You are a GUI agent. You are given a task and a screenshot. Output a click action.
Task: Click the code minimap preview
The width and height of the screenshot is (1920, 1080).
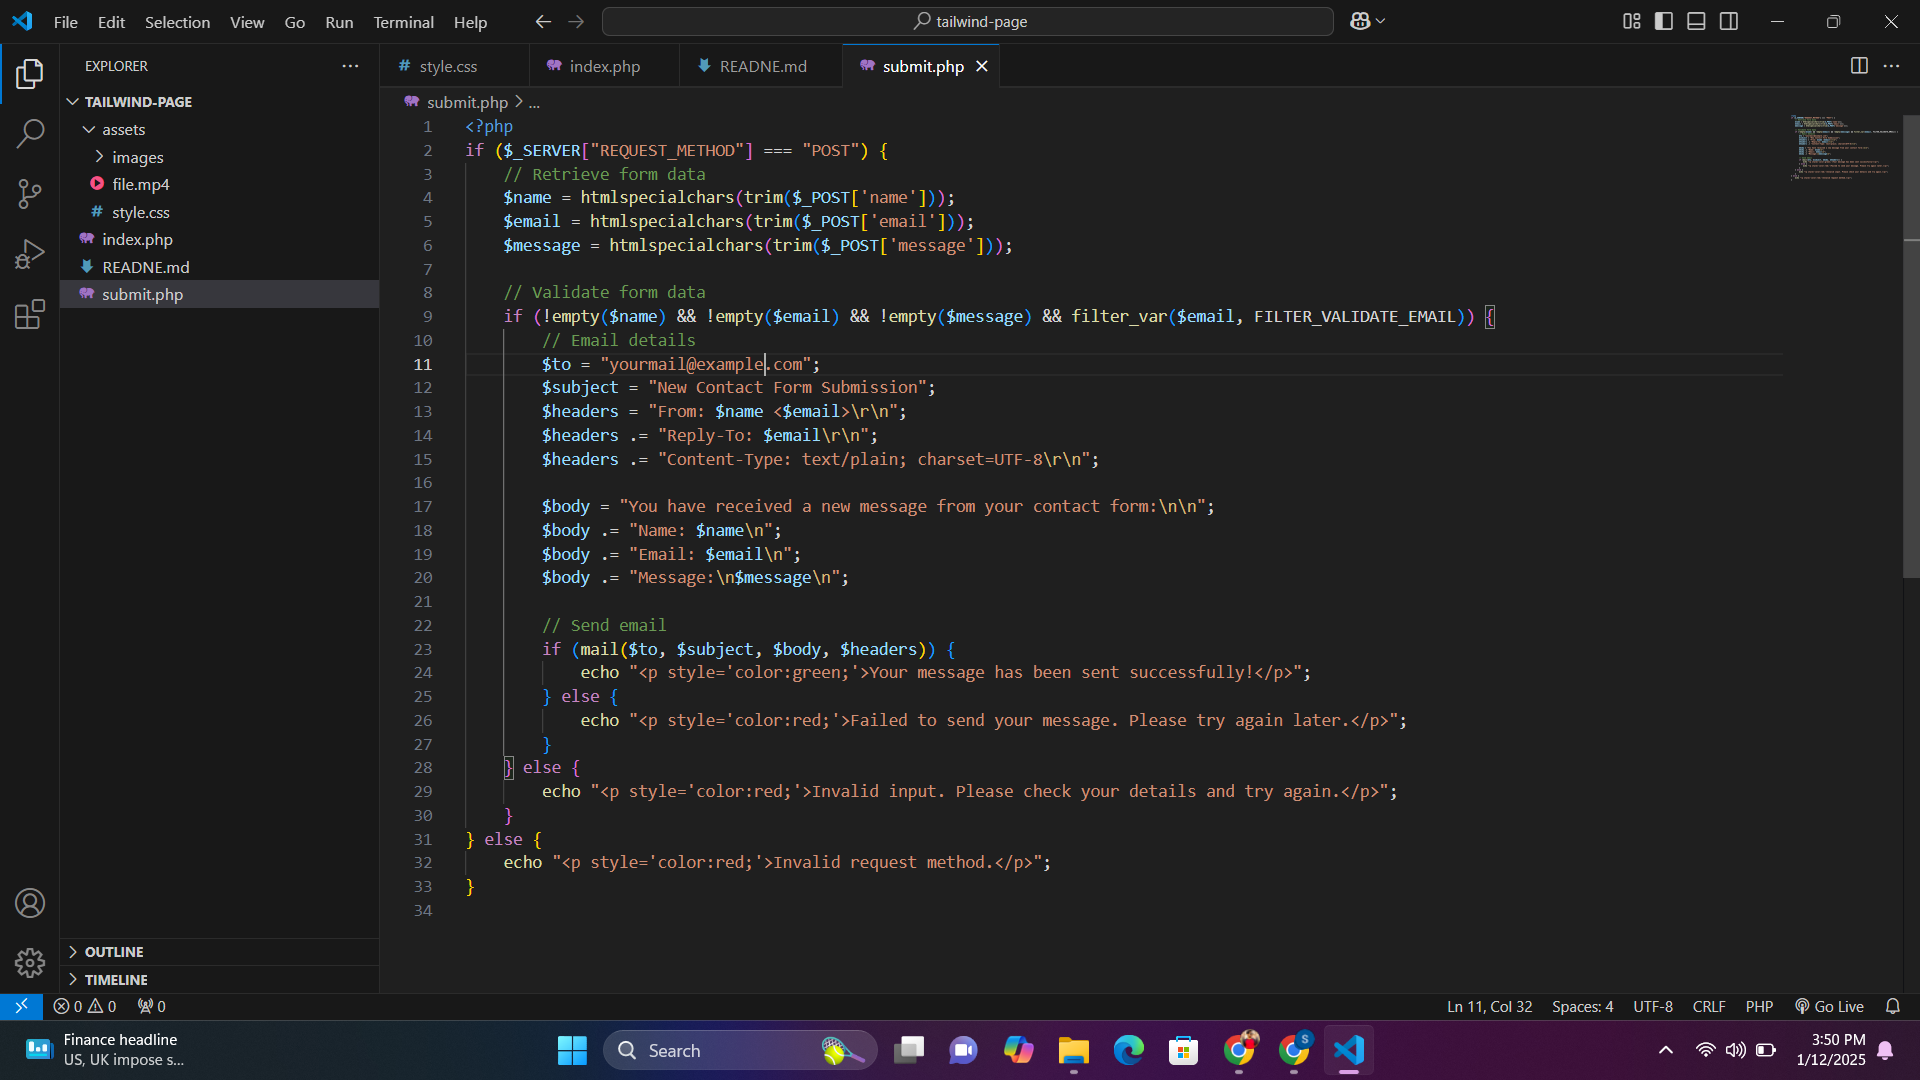click(1844, 148)
